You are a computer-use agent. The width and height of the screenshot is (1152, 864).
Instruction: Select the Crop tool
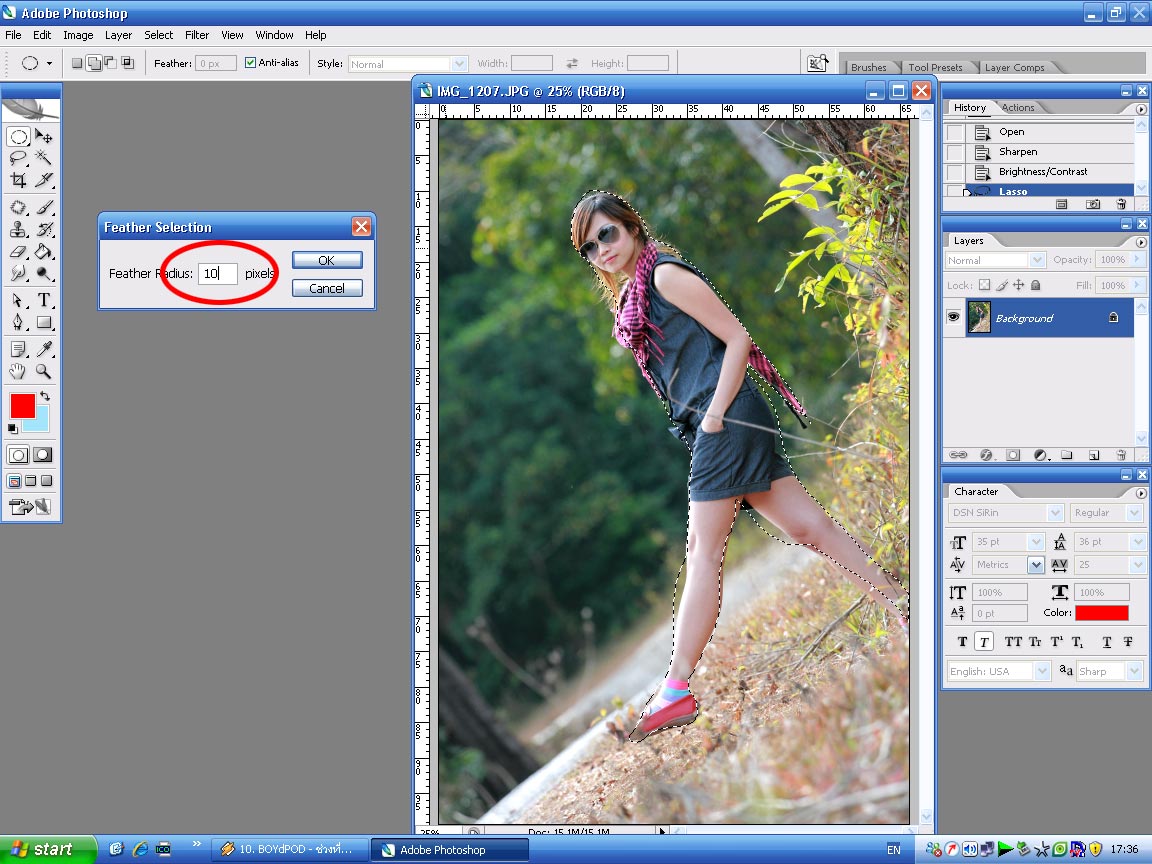click(x=18, y=179)
